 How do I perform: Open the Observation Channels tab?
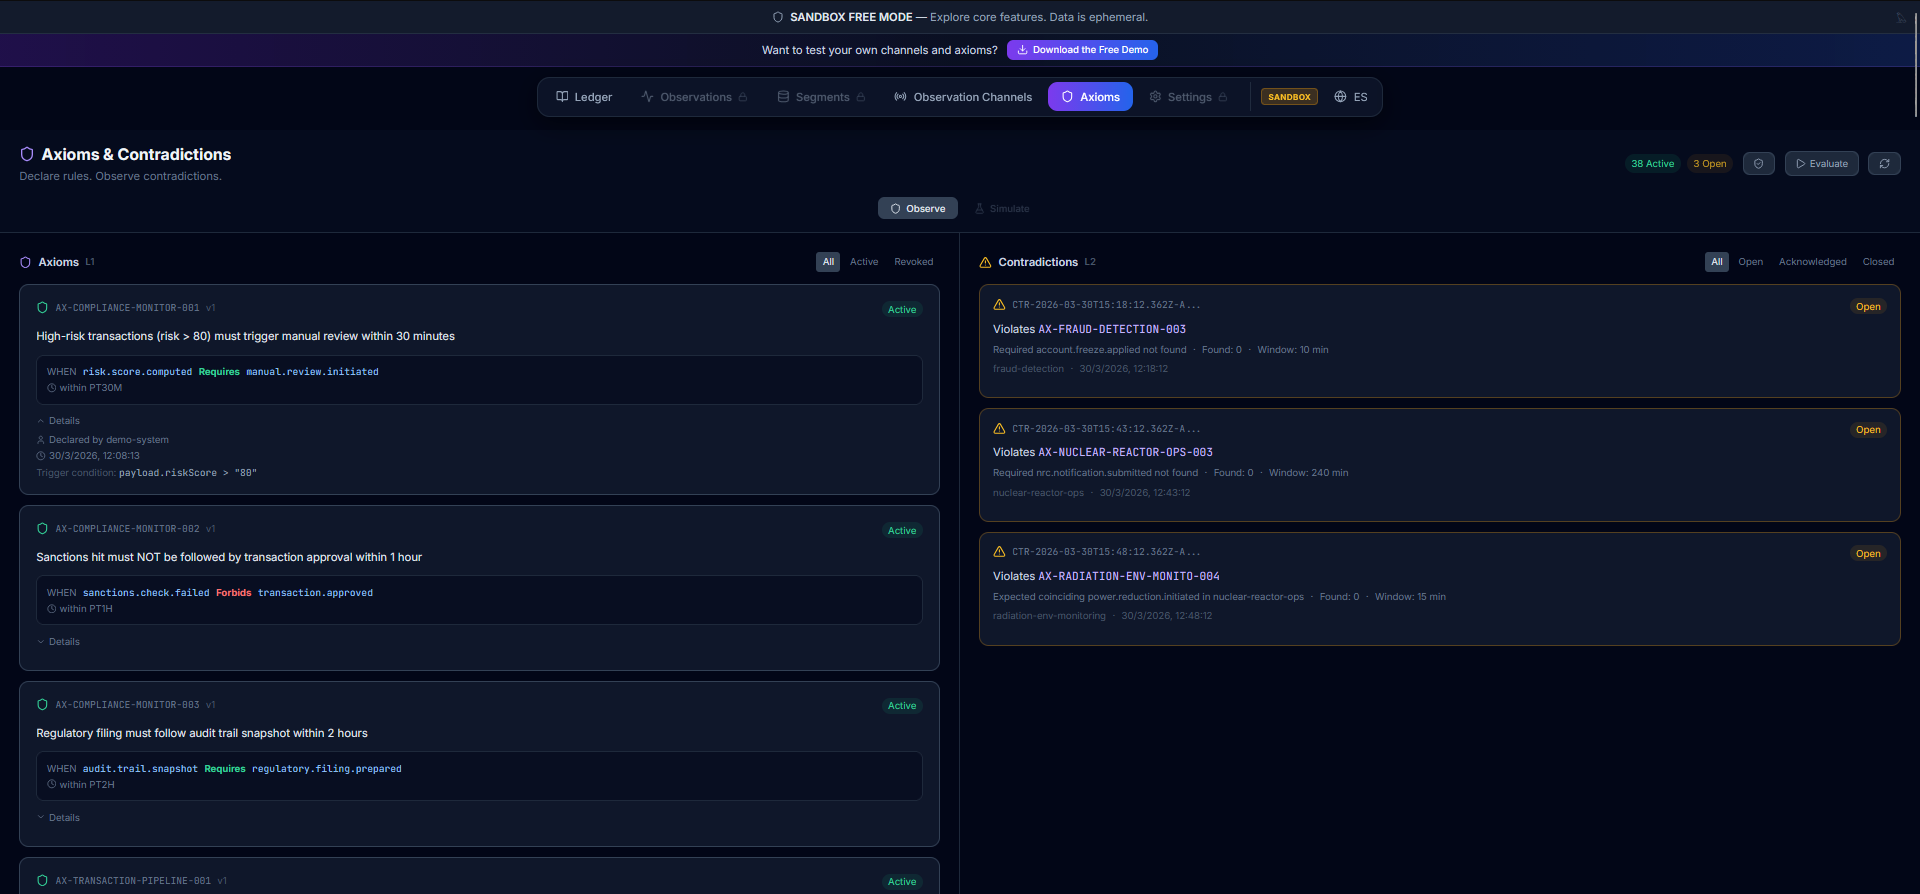point(963,97)
